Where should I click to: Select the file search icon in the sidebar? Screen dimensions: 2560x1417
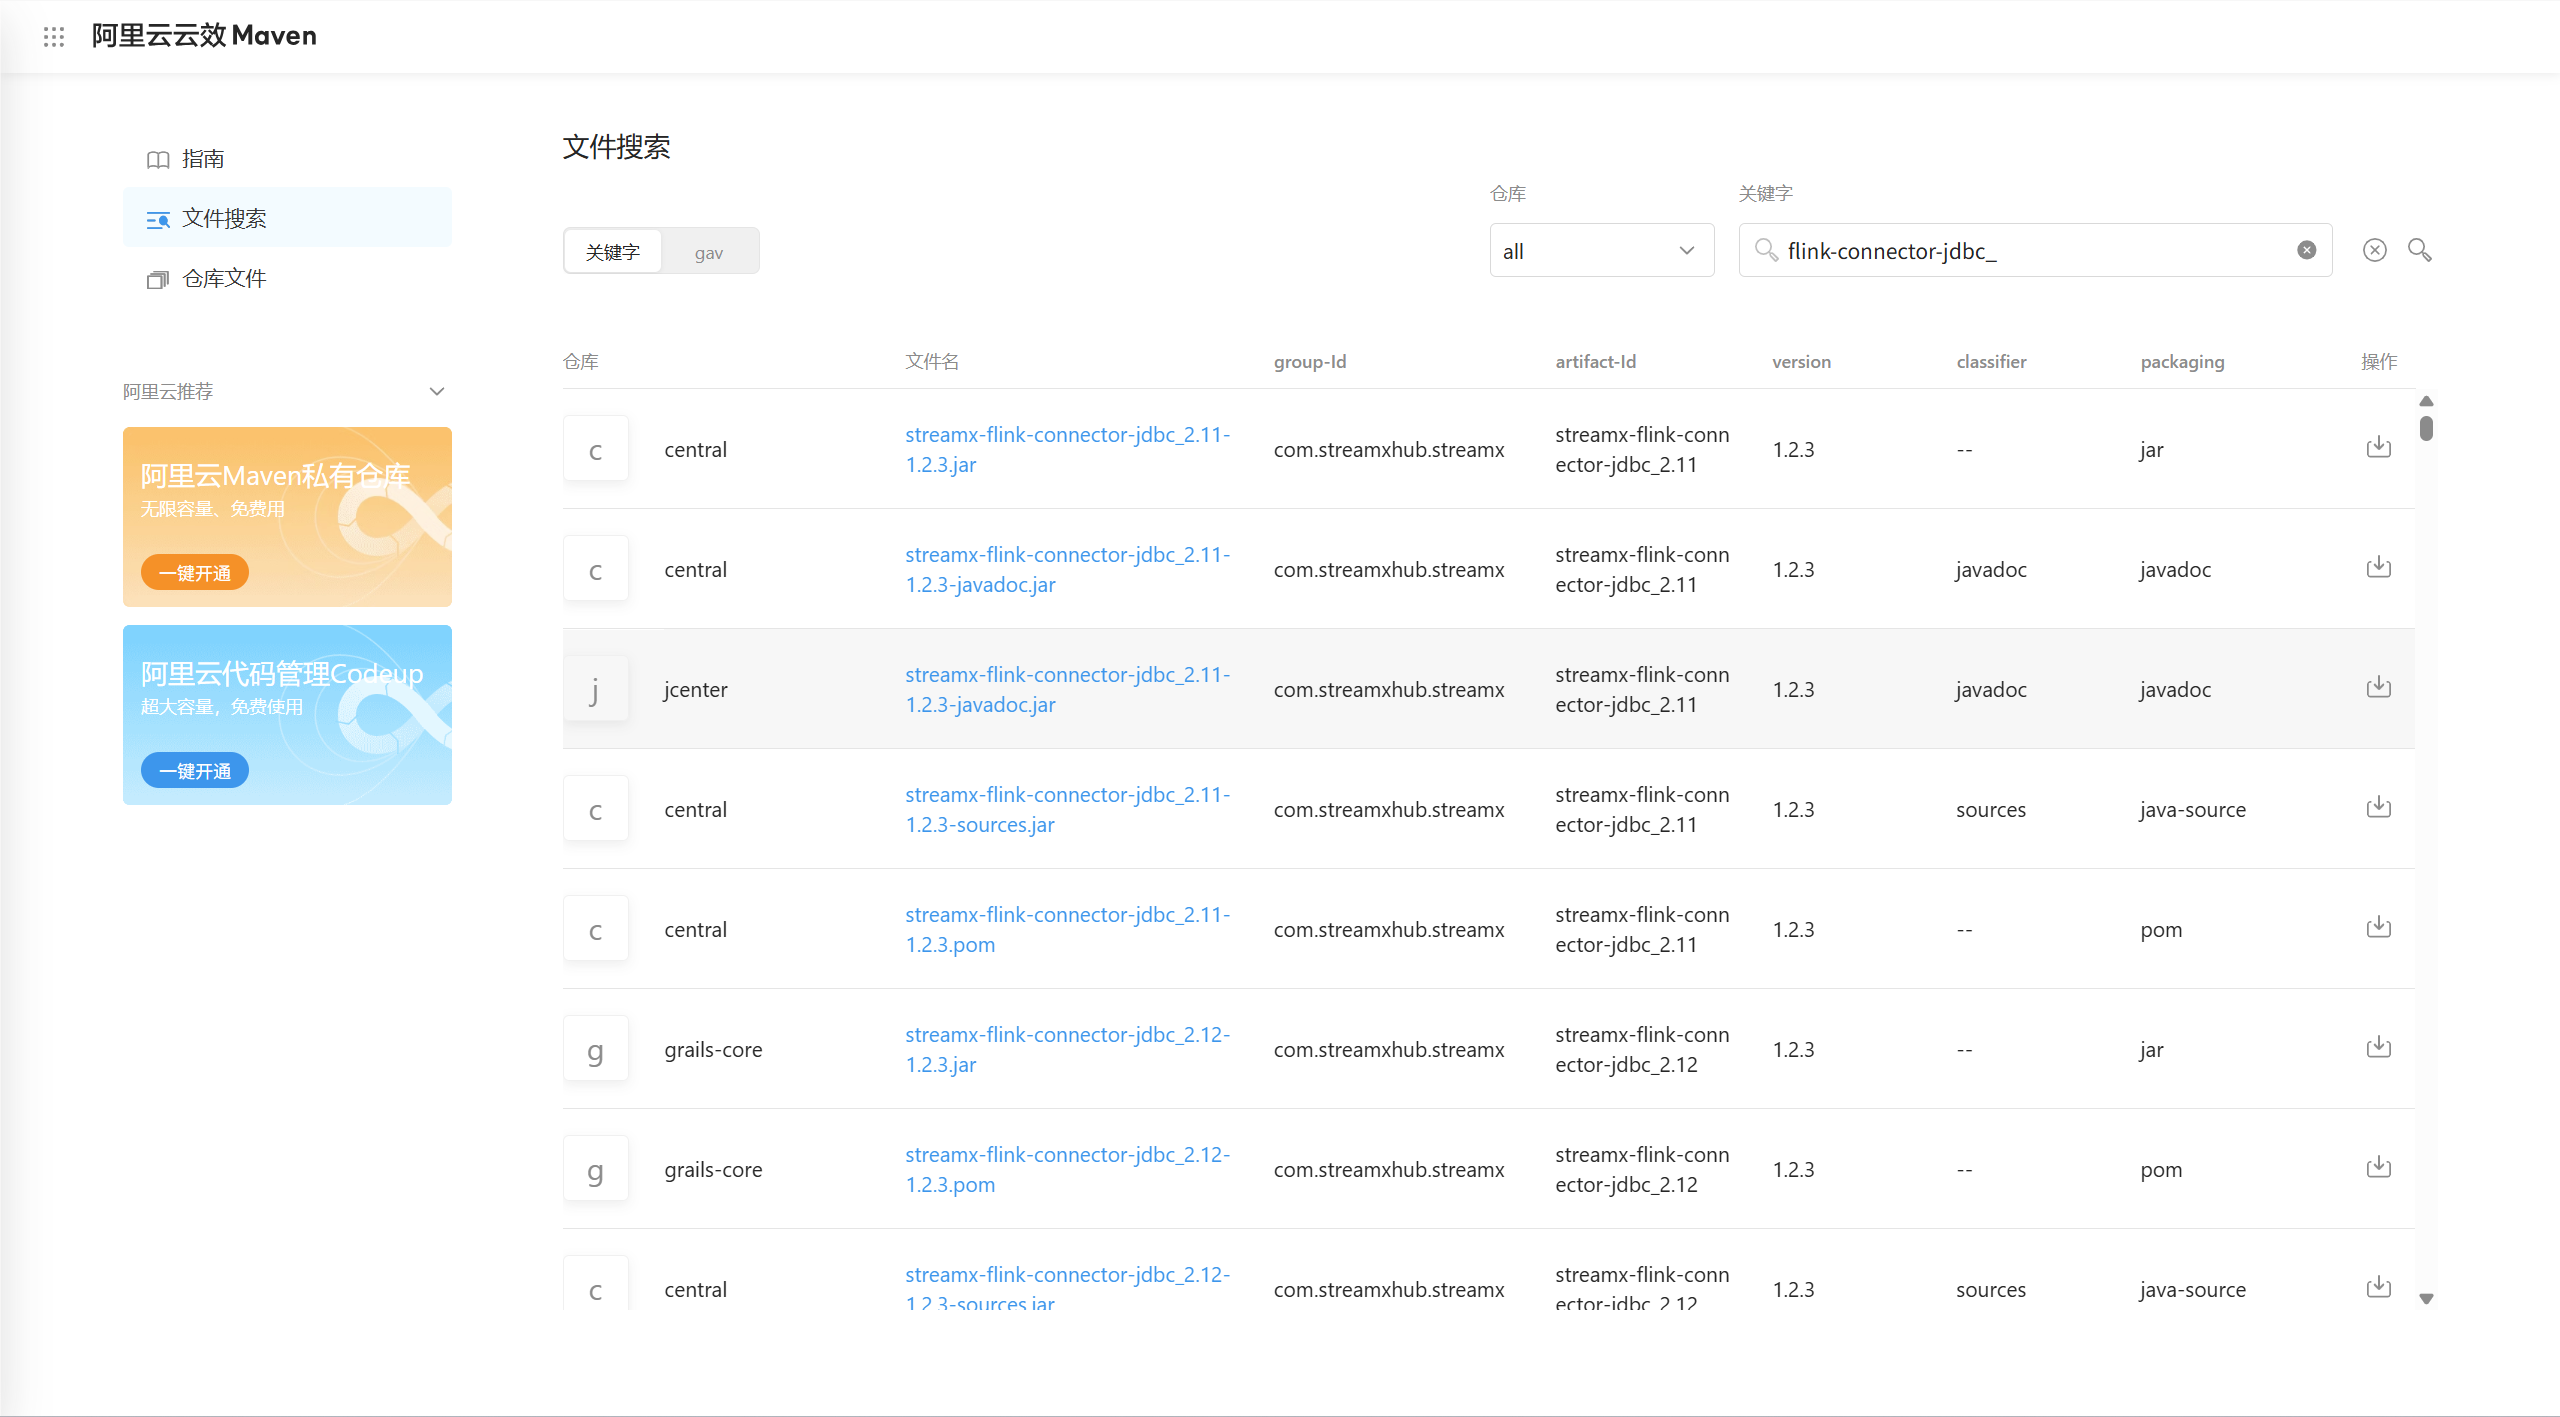158,218
